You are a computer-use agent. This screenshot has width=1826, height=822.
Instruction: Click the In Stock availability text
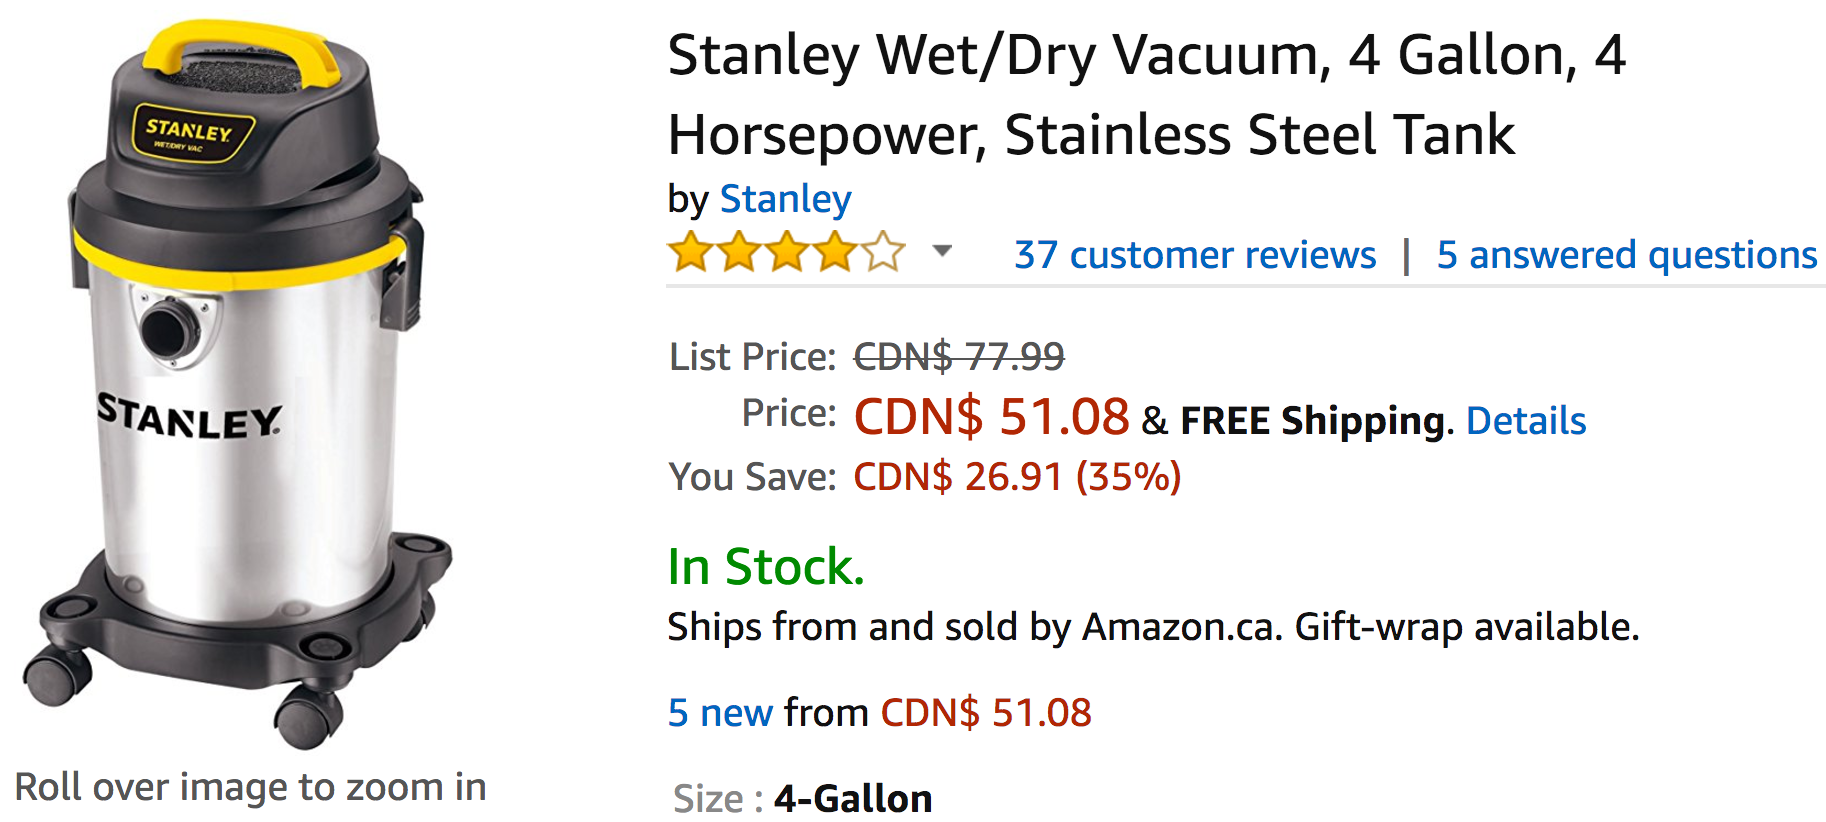(x=766, y=567)
